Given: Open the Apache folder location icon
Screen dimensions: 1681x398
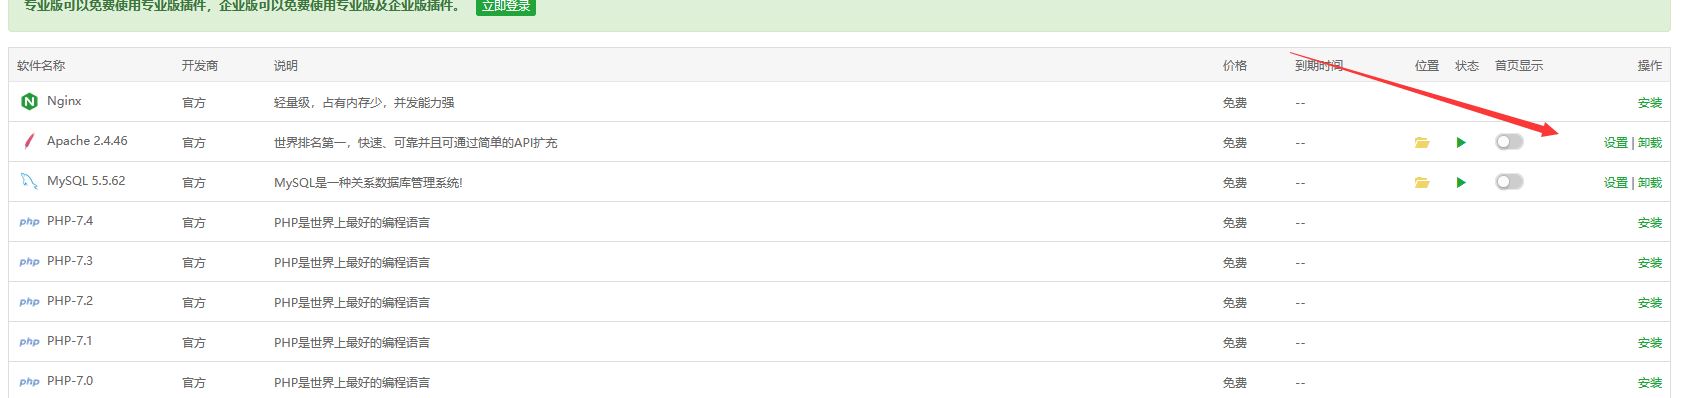Looking at the screenshot, I should point(1421,143).
